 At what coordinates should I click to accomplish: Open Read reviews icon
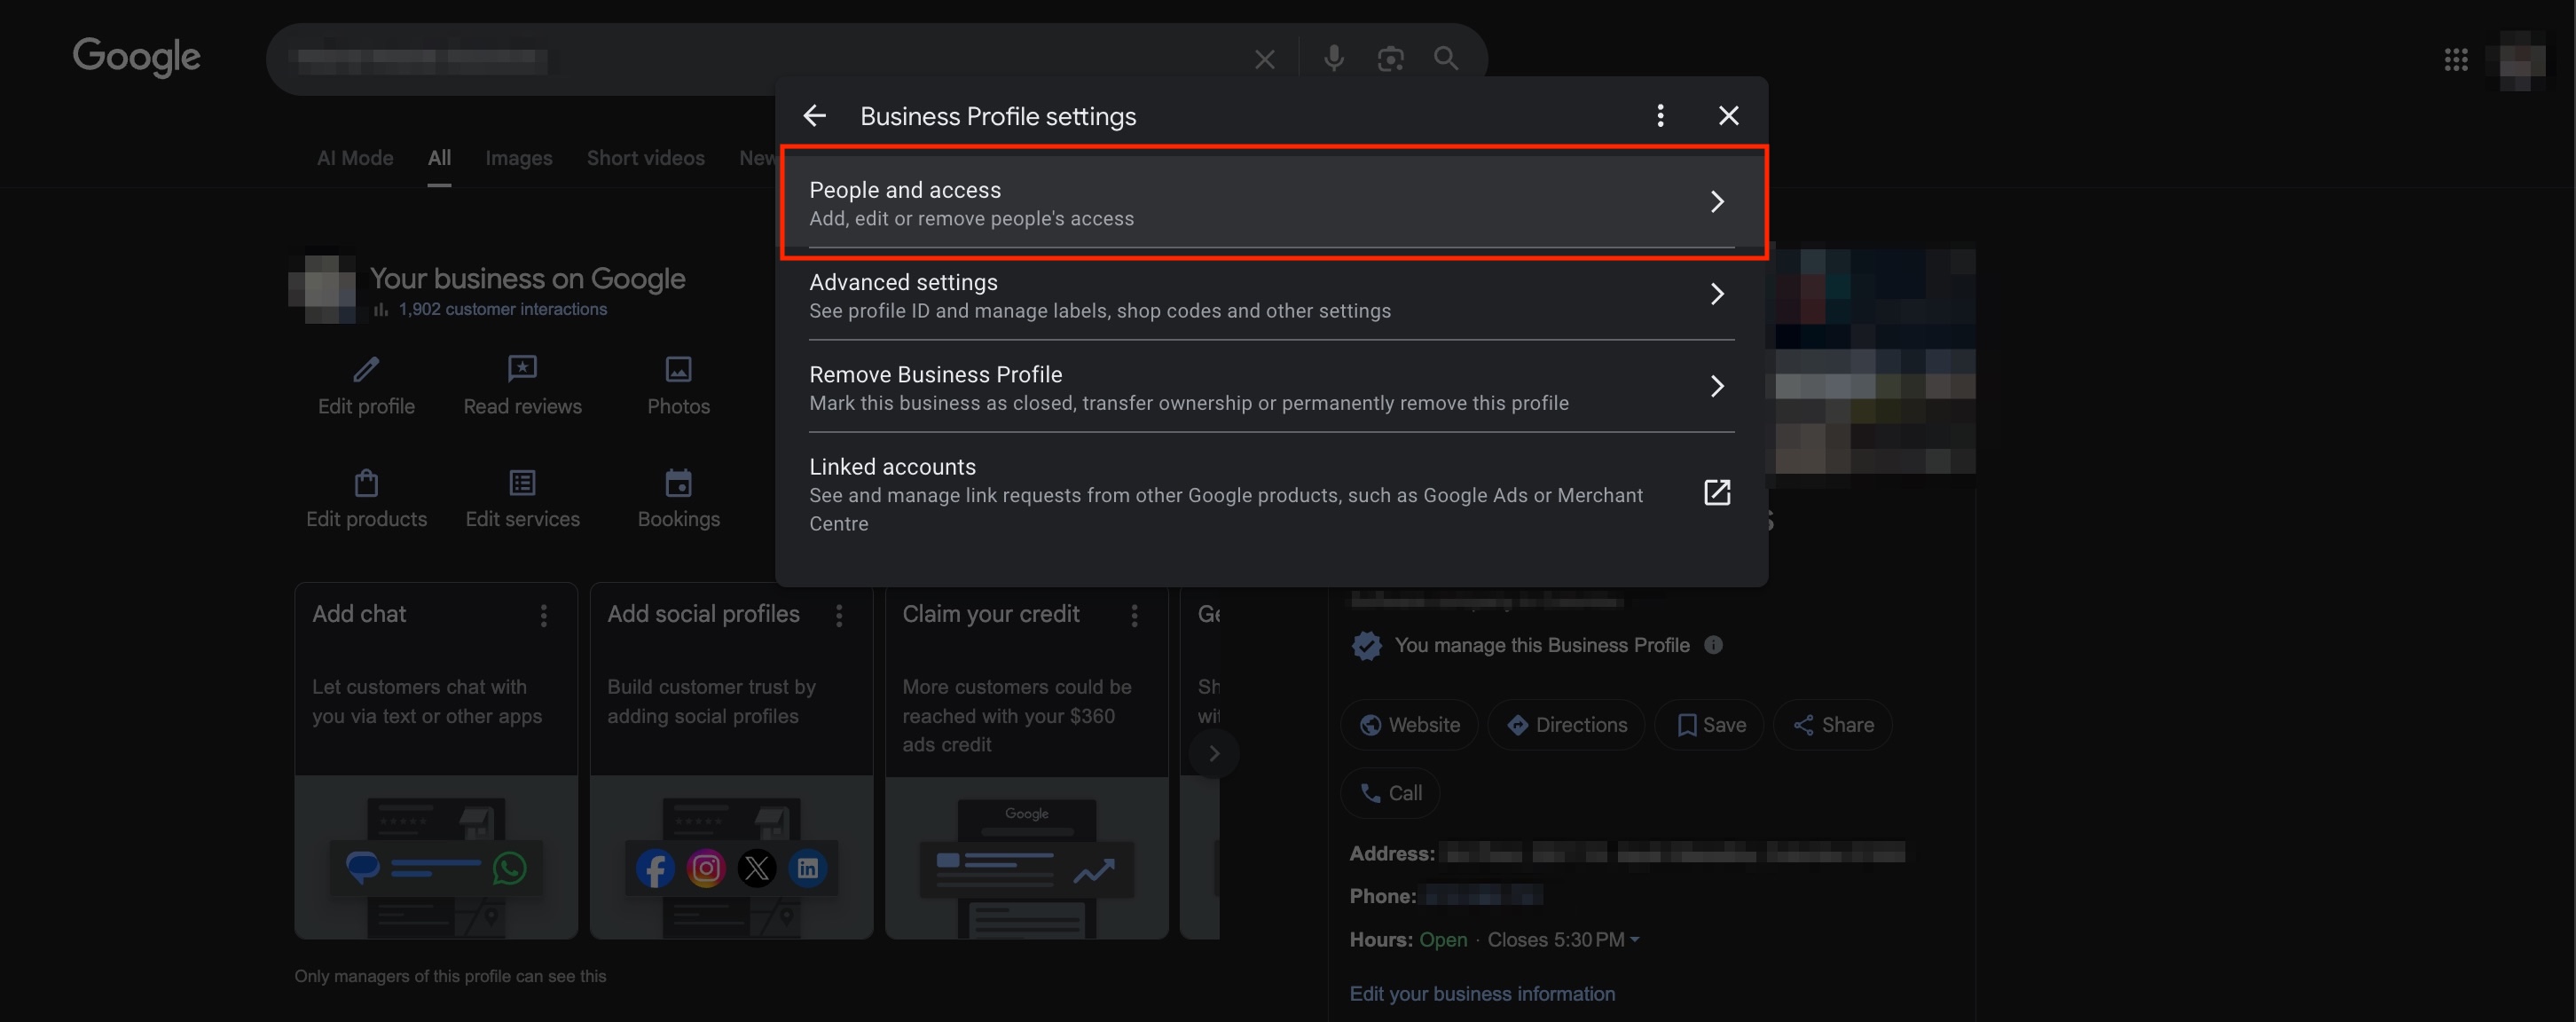click(x=522, y=370)
